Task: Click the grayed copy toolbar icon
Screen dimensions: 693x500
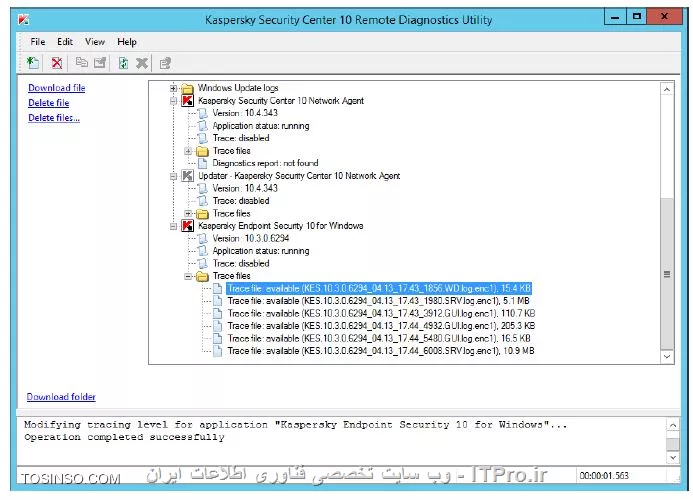Action: click(x=81, y=62)
